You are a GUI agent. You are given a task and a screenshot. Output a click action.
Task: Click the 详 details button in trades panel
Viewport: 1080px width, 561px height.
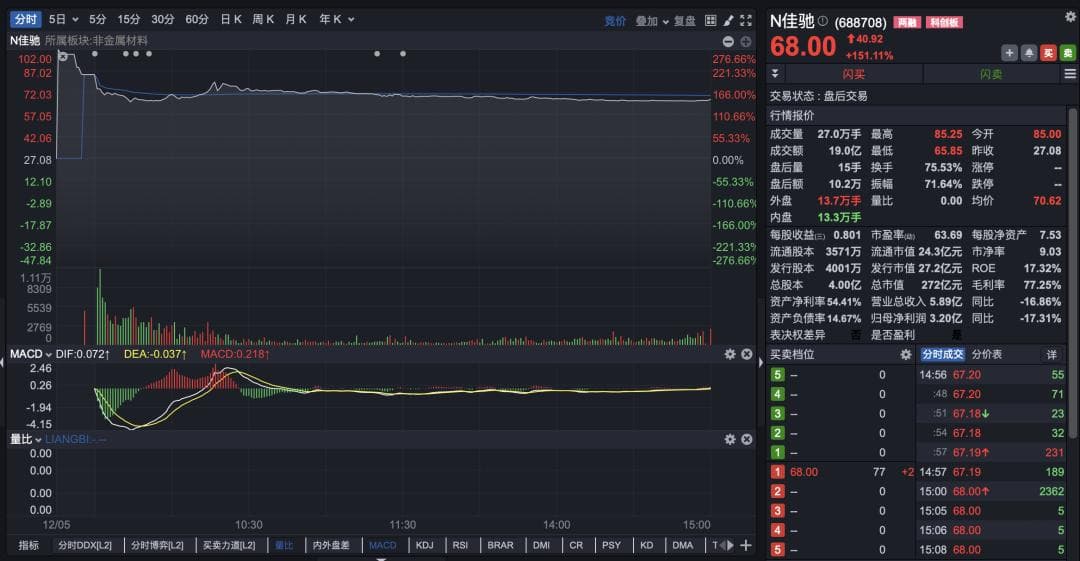point(1051,354)
